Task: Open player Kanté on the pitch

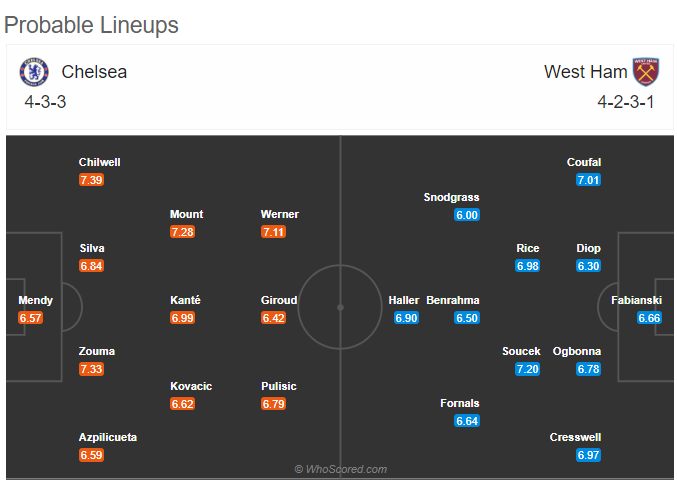Action: (185, 300)
